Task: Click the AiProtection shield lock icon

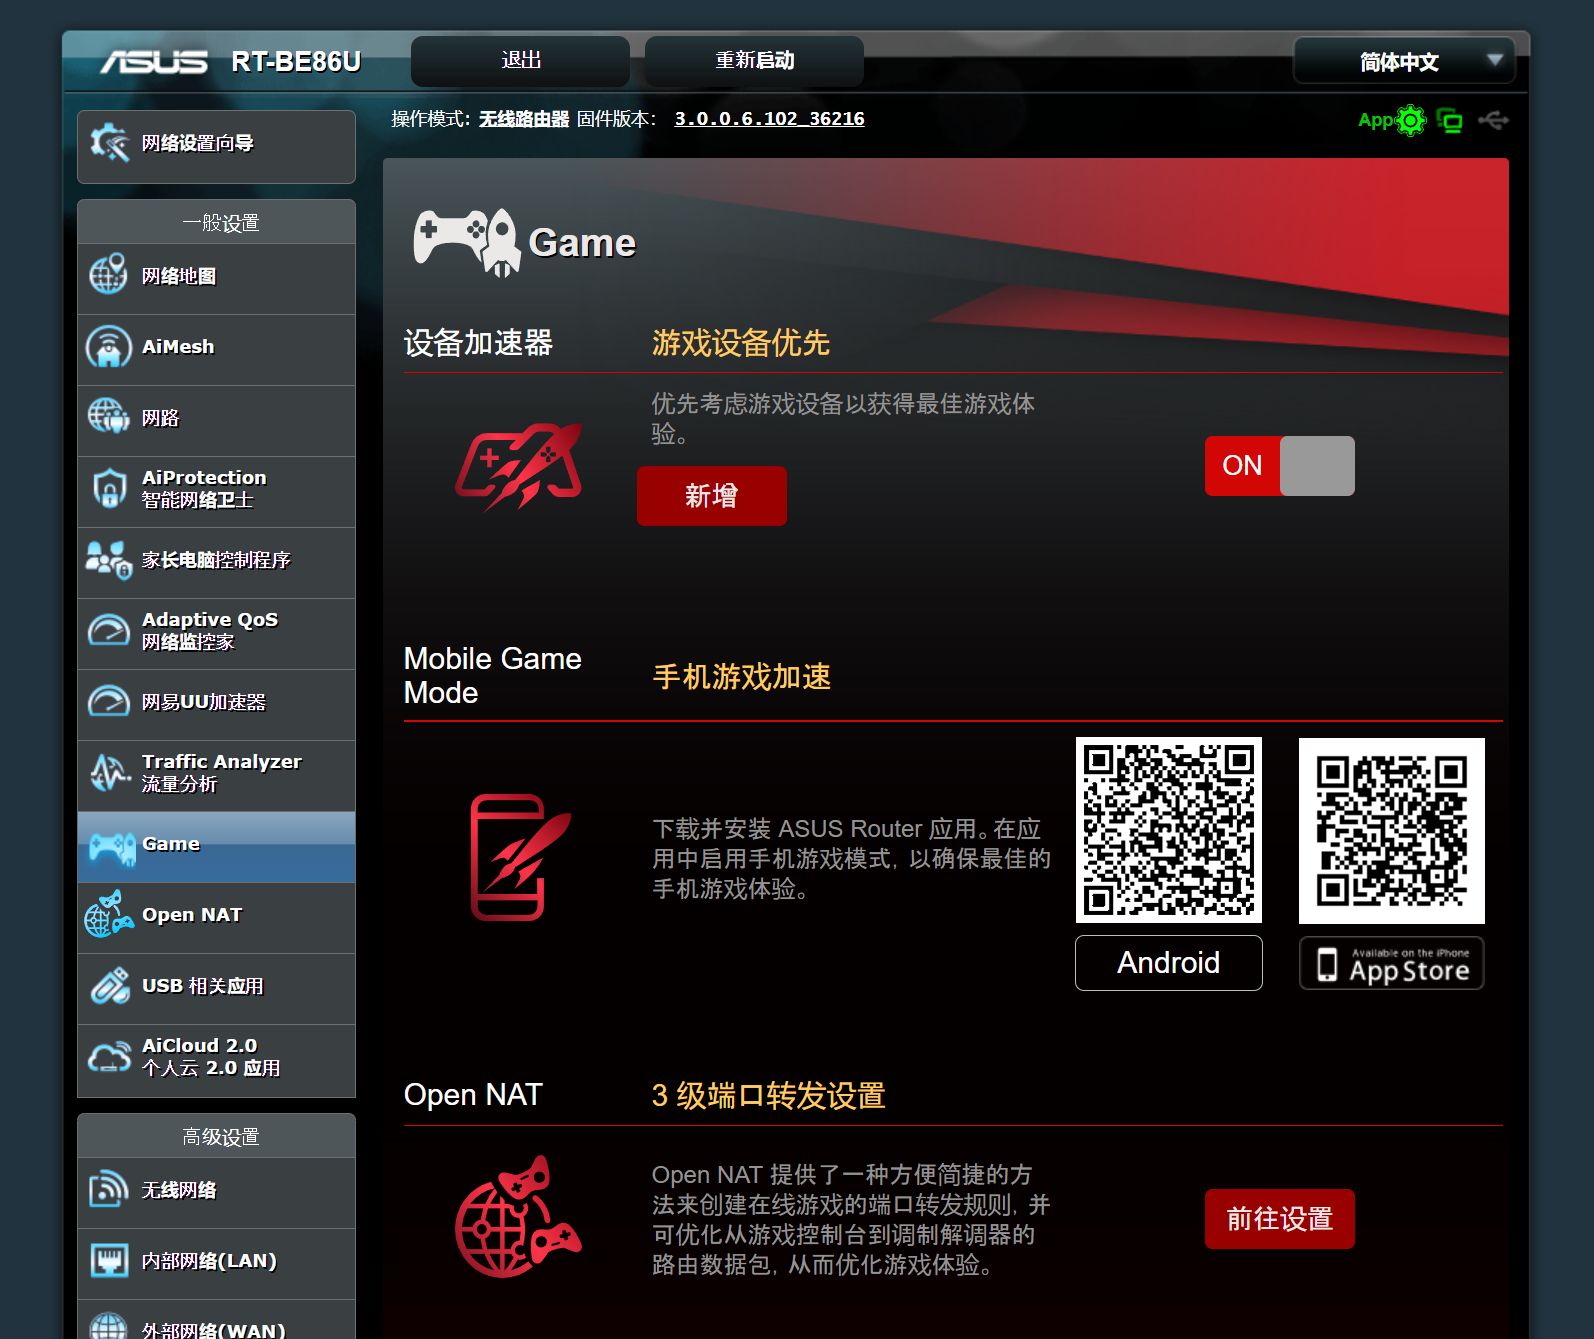Action: pos(108,488)
